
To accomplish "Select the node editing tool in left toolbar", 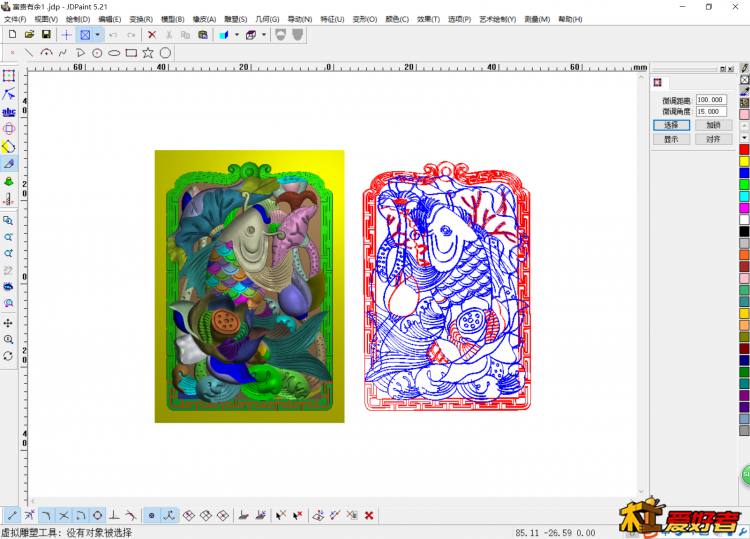I will [9, 94].
